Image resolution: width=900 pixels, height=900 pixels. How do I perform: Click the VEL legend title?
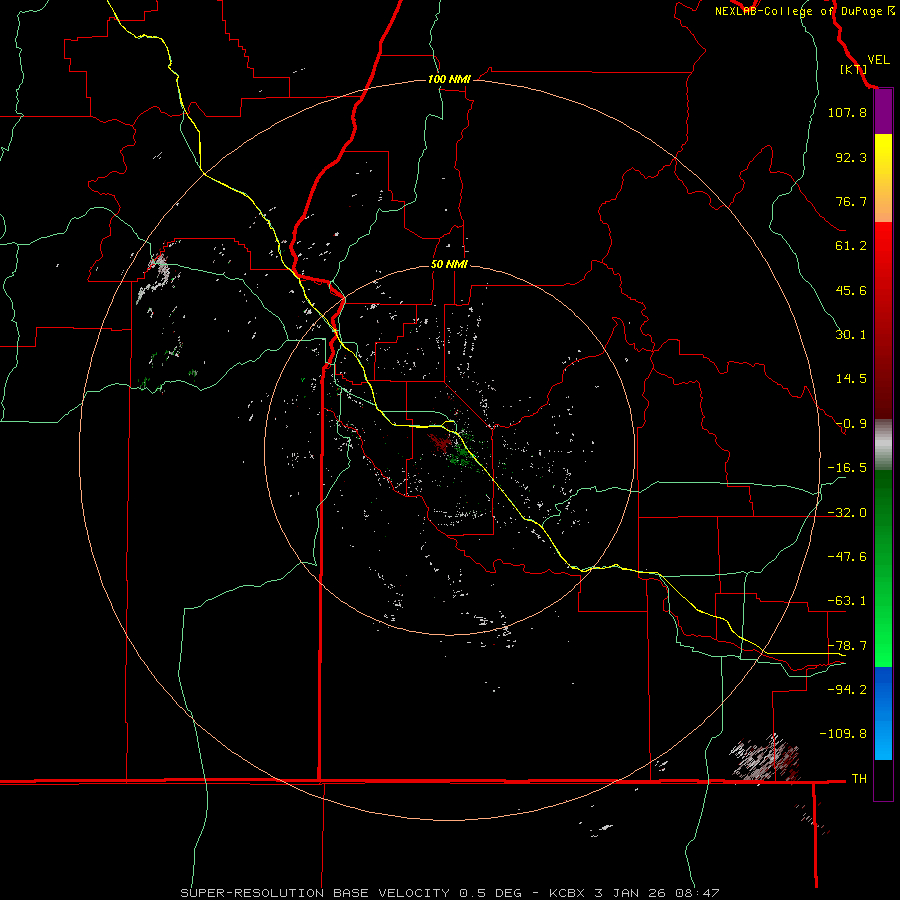click(878, 60)
